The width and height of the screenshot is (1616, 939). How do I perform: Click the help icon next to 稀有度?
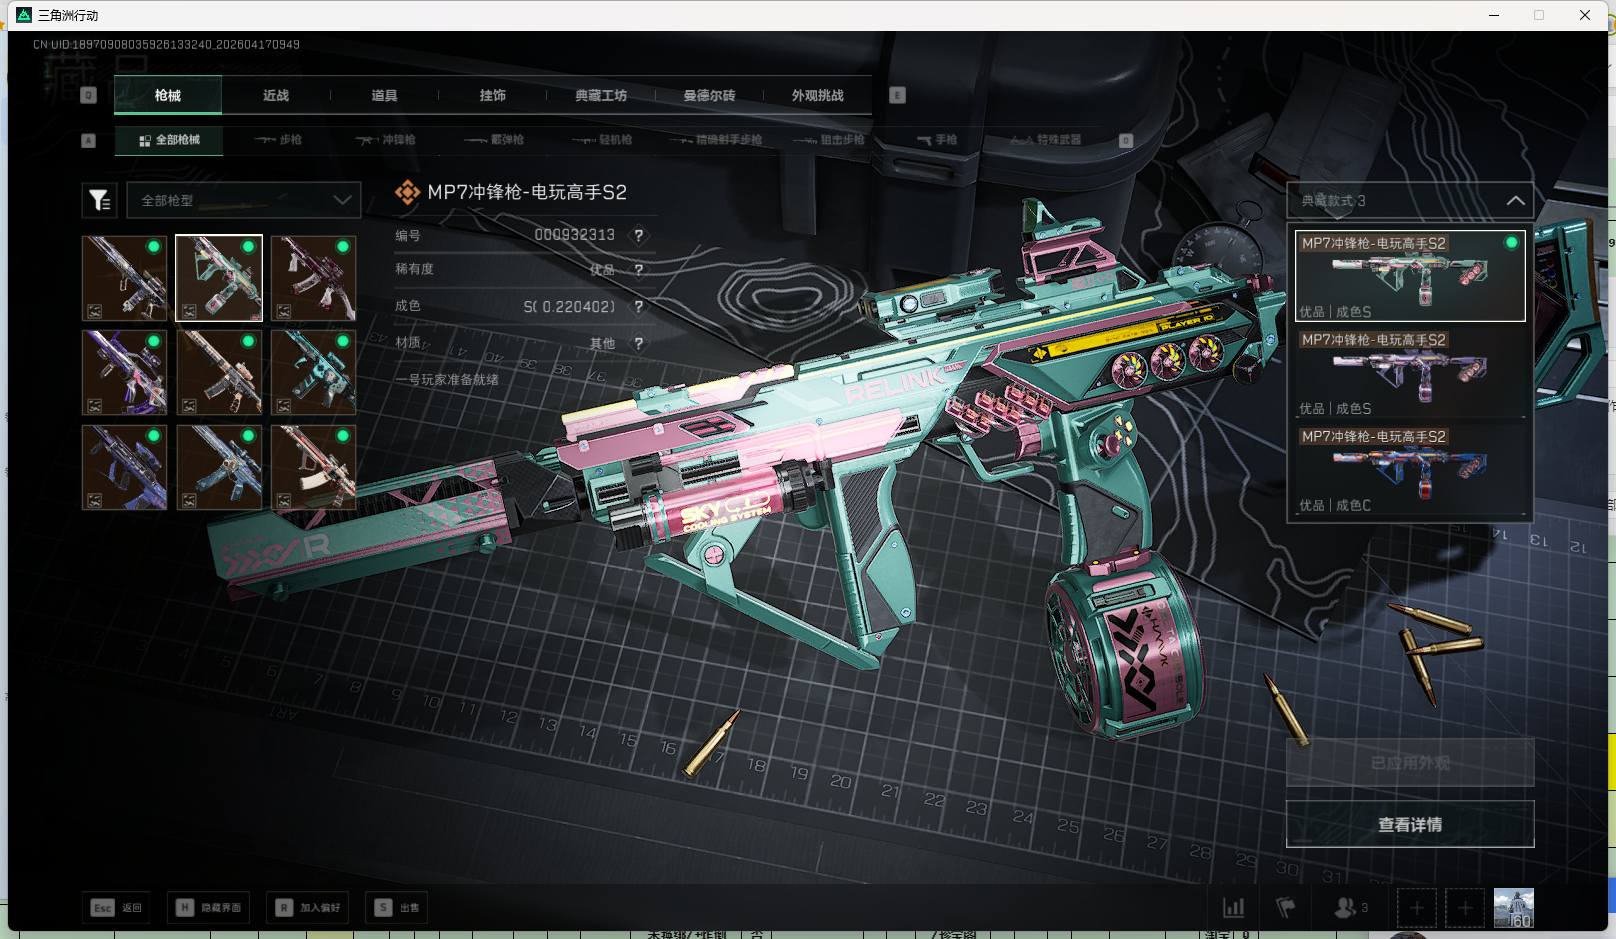point(638,270)
